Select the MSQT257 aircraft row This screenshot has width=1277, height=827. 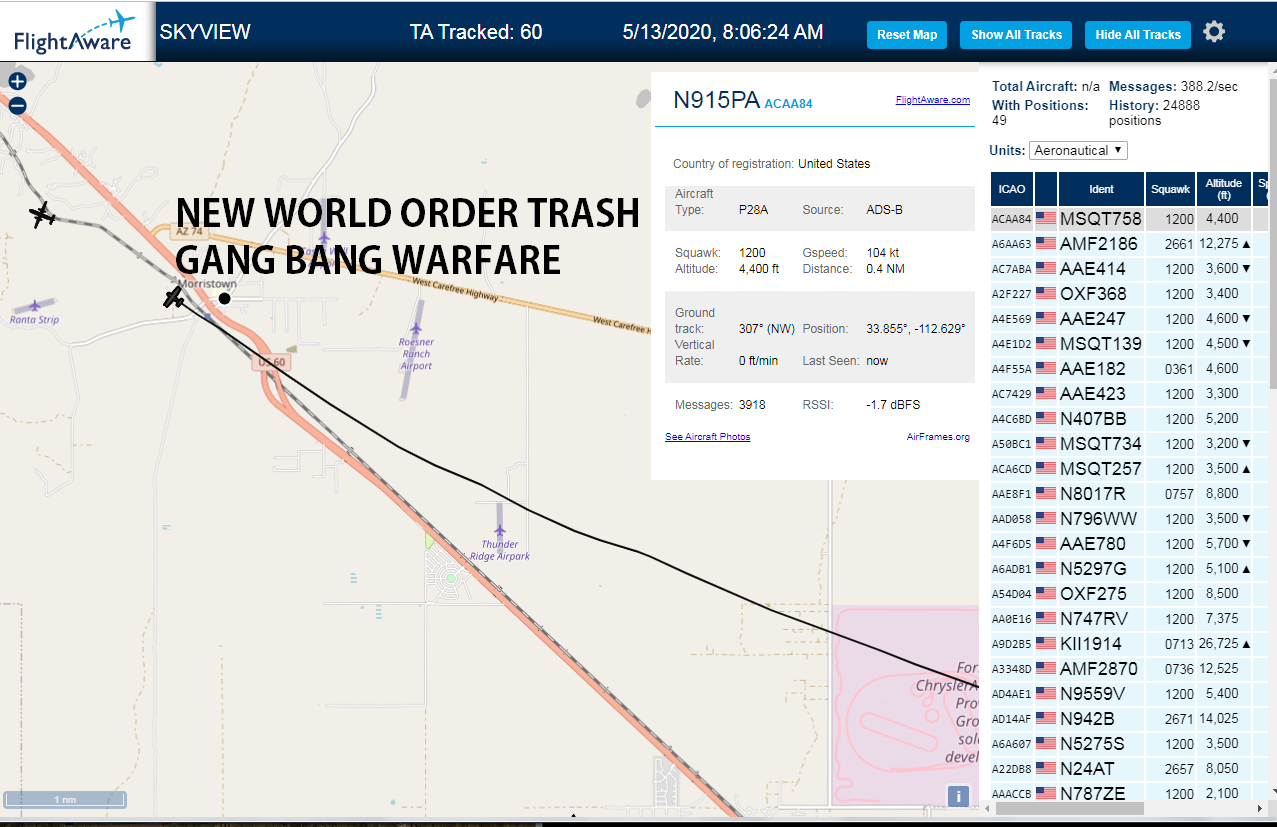[1129, 469]
